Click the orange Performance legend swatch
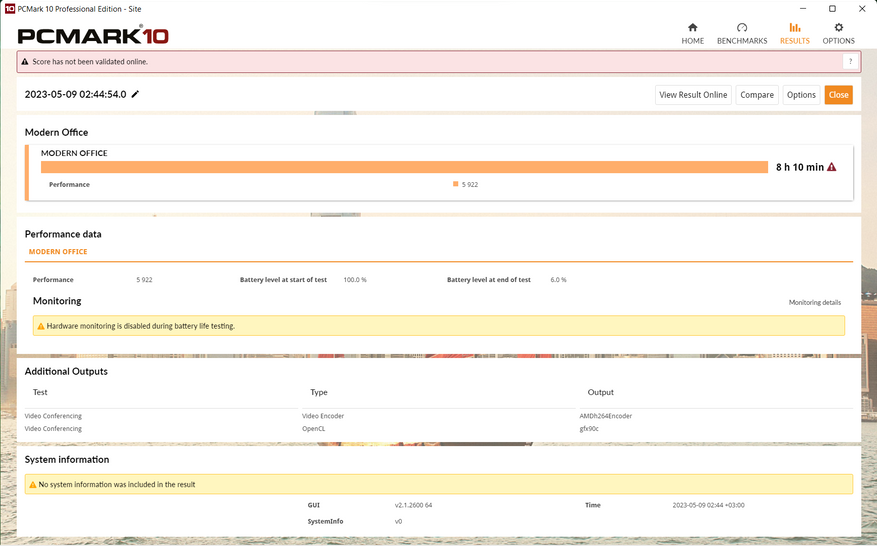The width and height of the screenshot is (877, 546). 455,184
